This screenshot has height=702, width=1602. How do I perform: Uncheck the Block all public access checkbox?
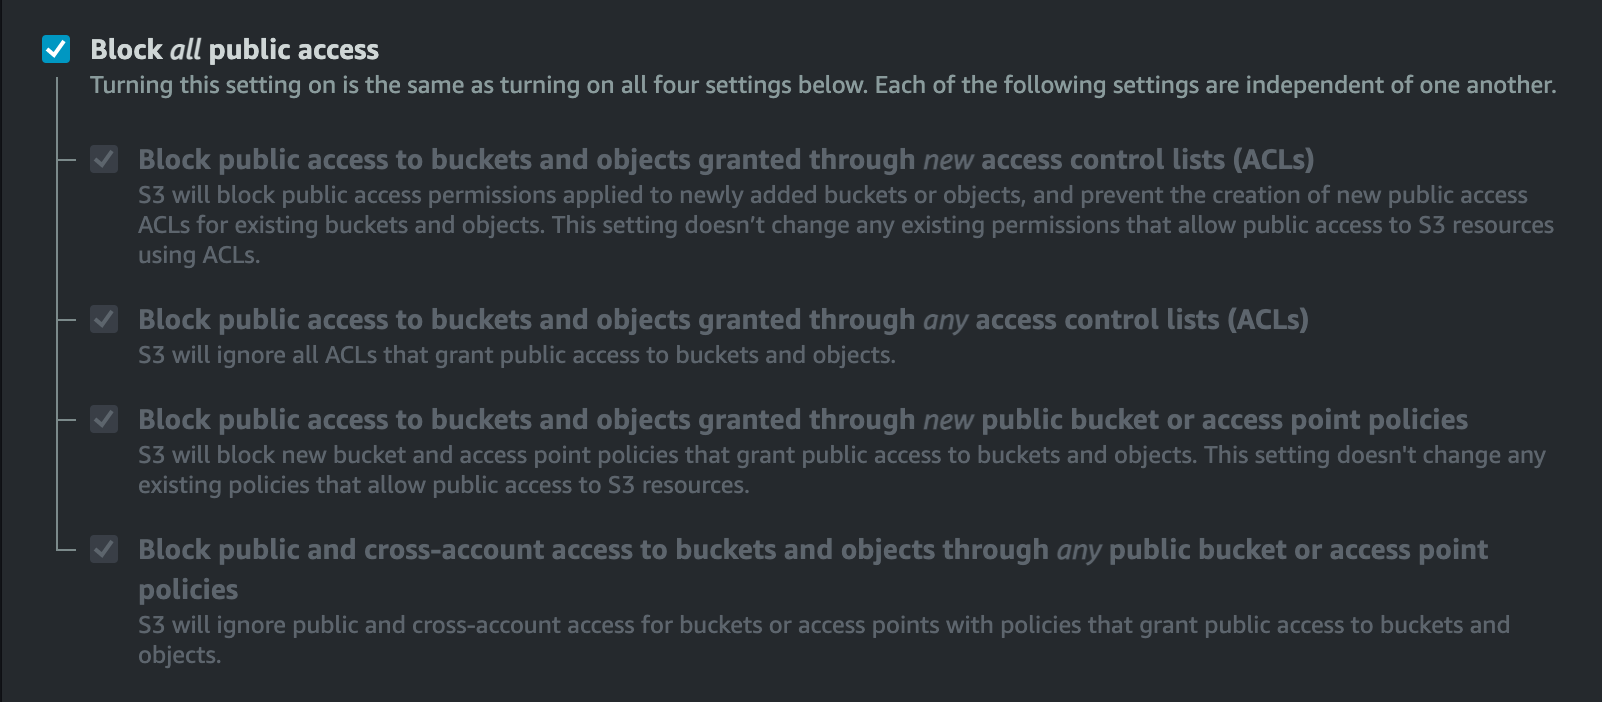click(56, 48)
